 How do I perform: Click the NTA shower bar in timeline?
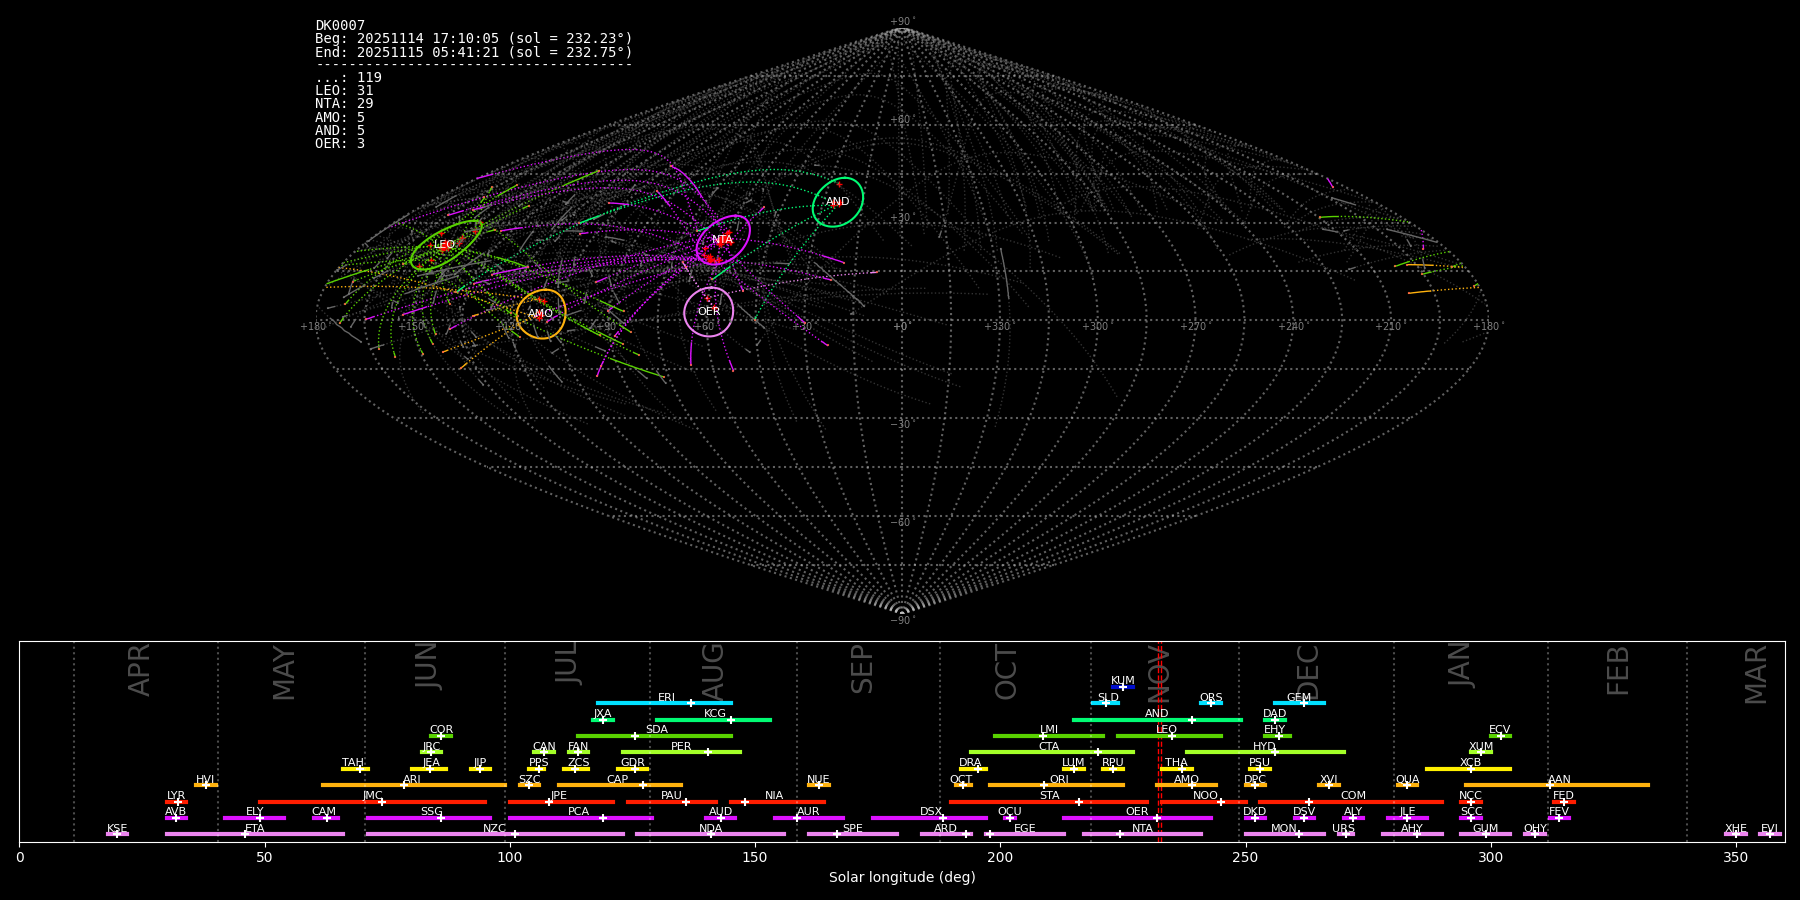pos(1142,834)
